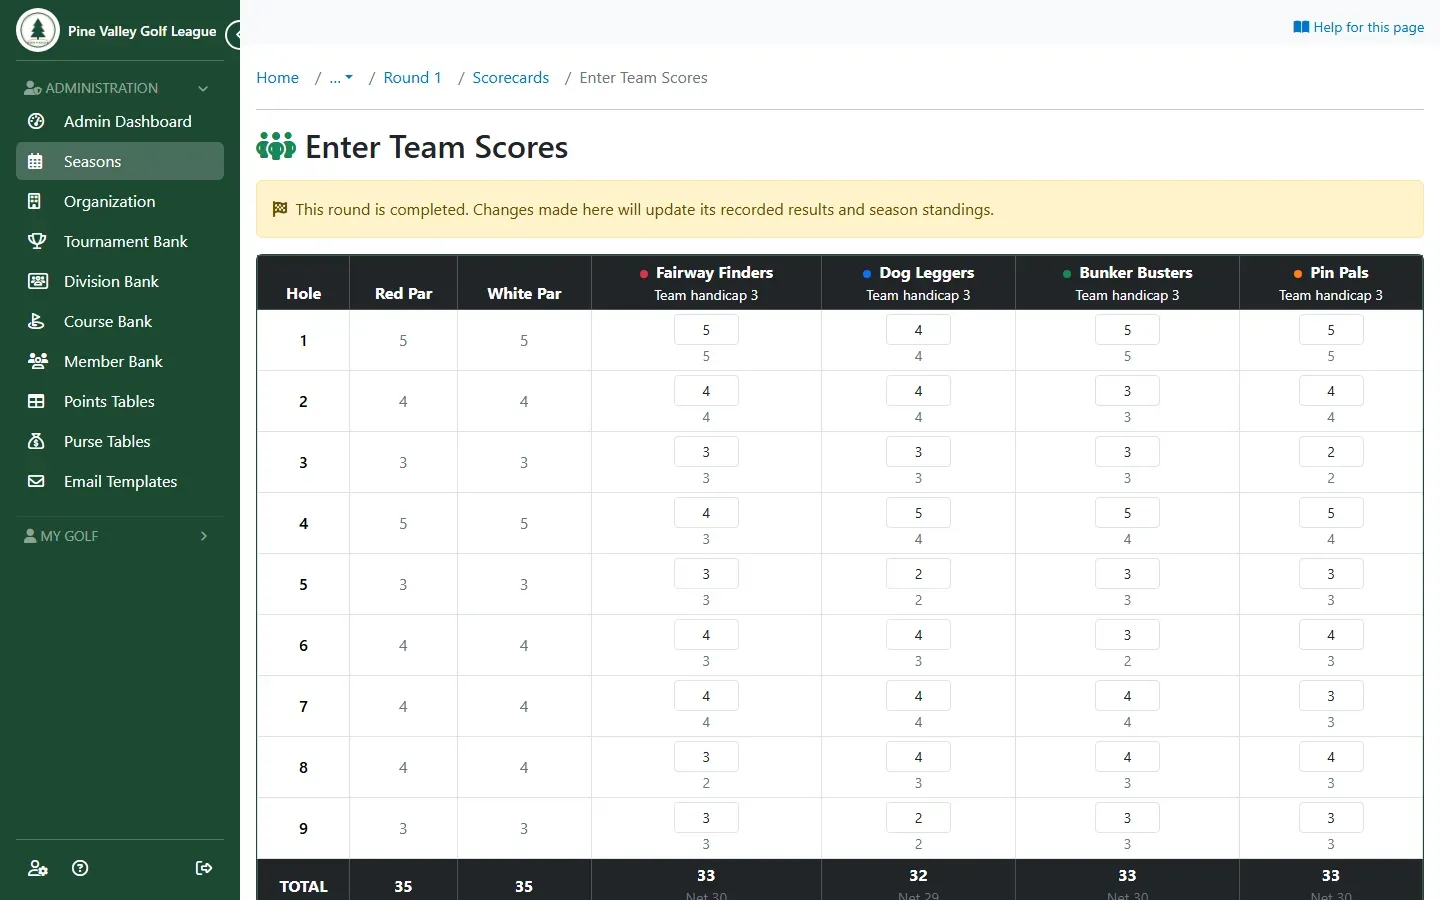Collapse the sidebar with the arrow button
The image size is (1440, 900).
(236, 35)
